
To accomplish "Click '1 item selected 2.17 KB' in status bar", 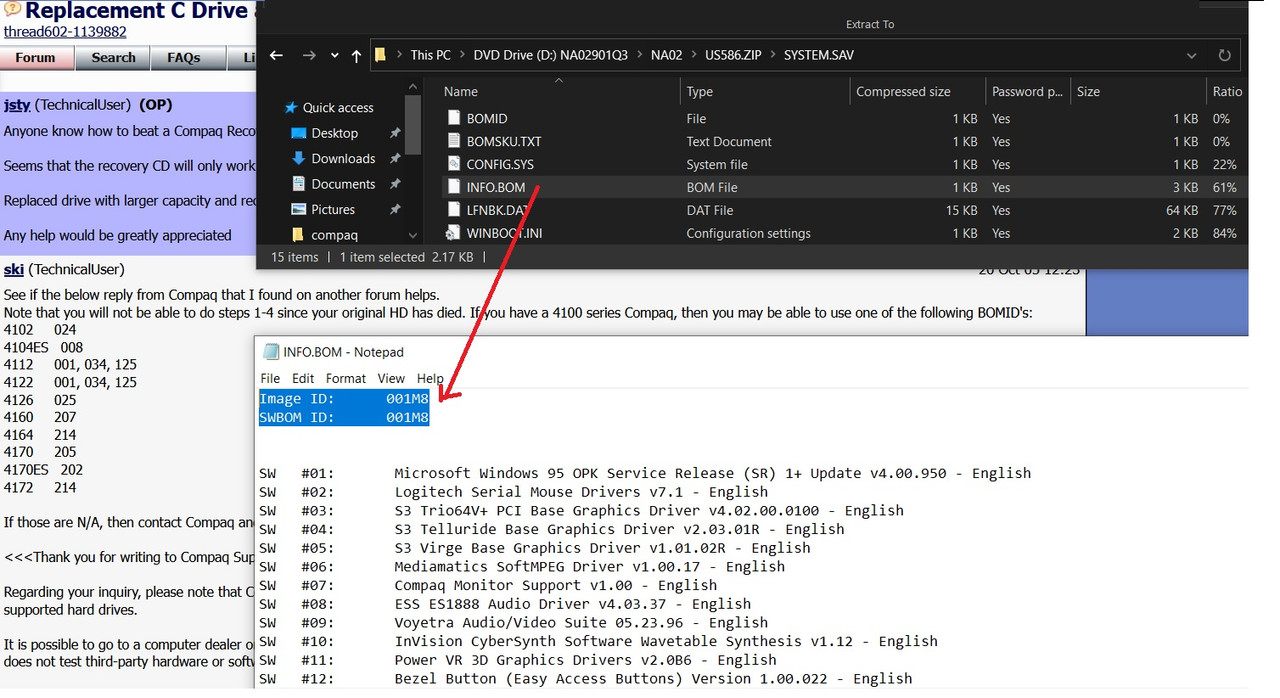I will click(x=406, y=257).
